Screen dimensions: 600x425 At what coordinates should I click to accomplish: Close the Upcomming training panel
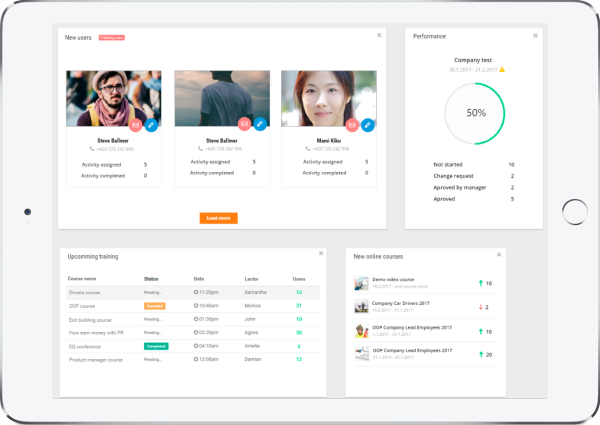click(x=321, y=253)
